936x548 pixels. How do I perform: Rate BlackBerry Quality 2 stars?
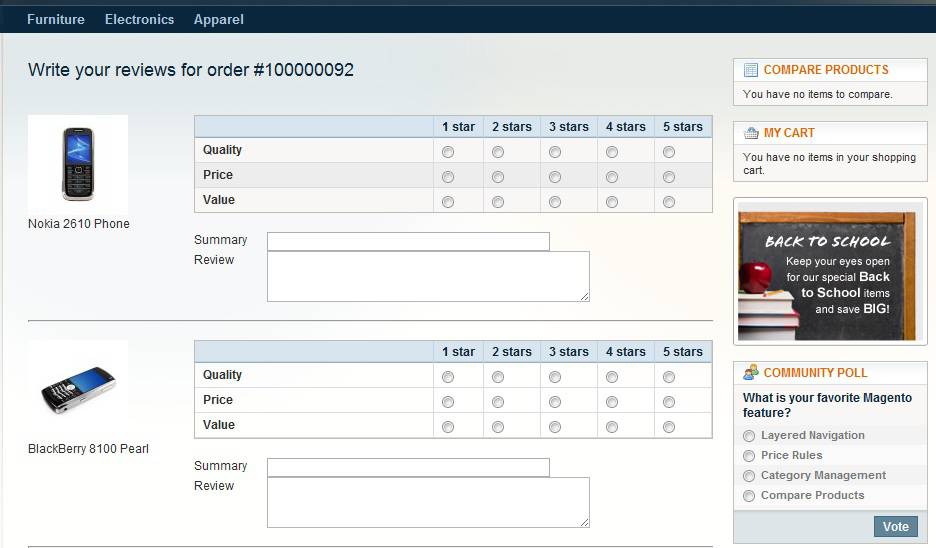(x=498, y=377)
